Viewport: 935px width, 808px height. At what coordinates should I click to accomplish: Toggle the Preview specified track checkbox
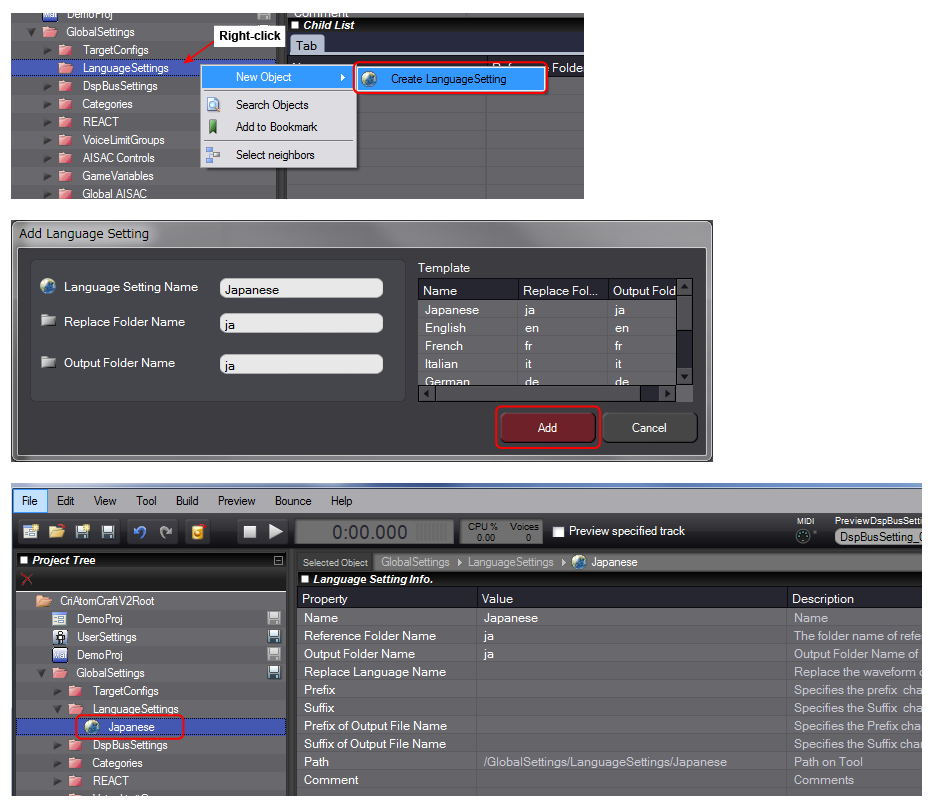click(558, 531)
